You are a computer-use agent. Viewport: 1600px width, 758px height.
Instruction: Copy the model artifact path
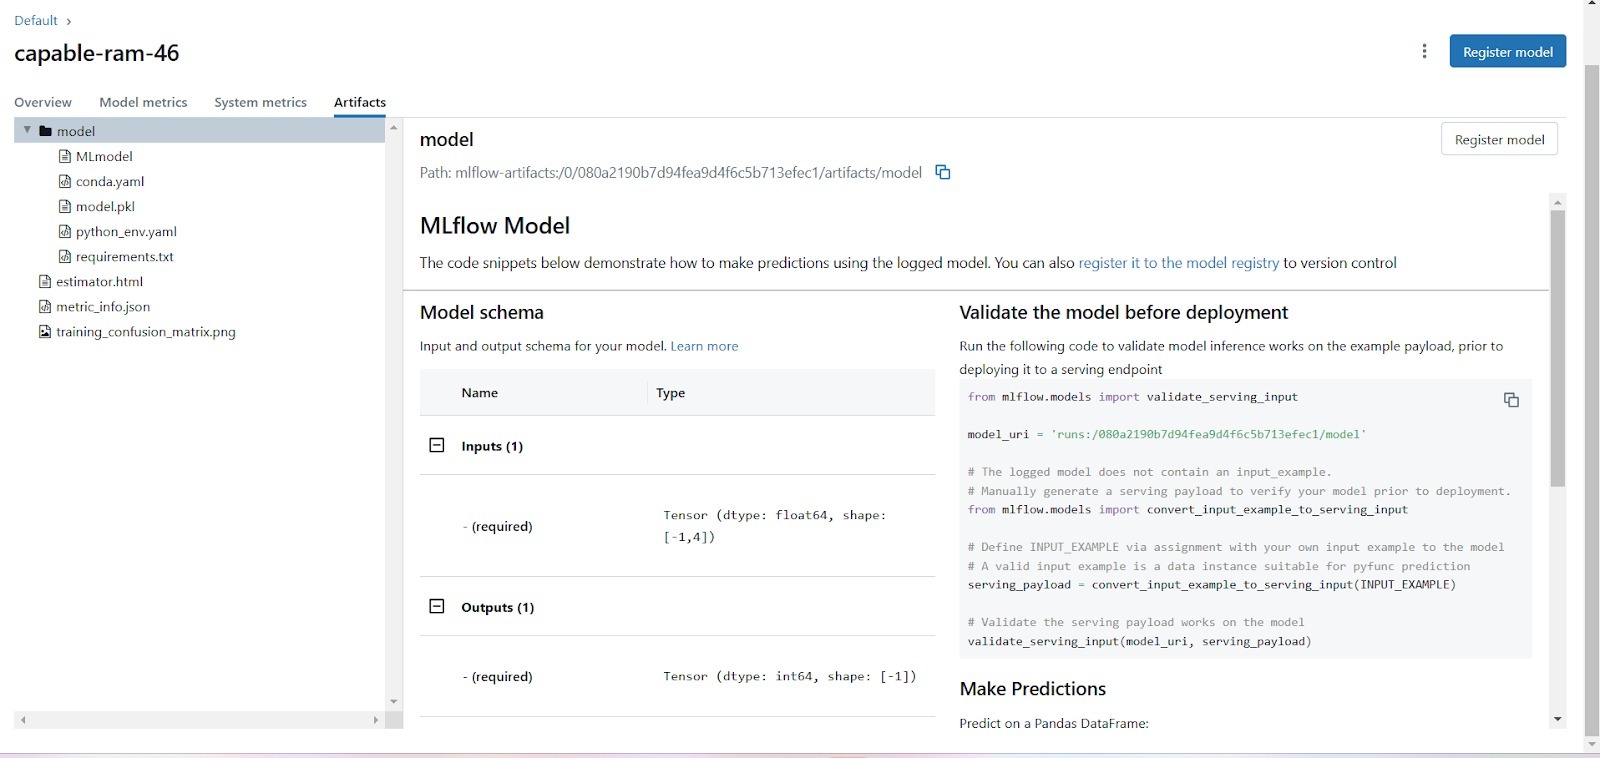pos(942,172)
